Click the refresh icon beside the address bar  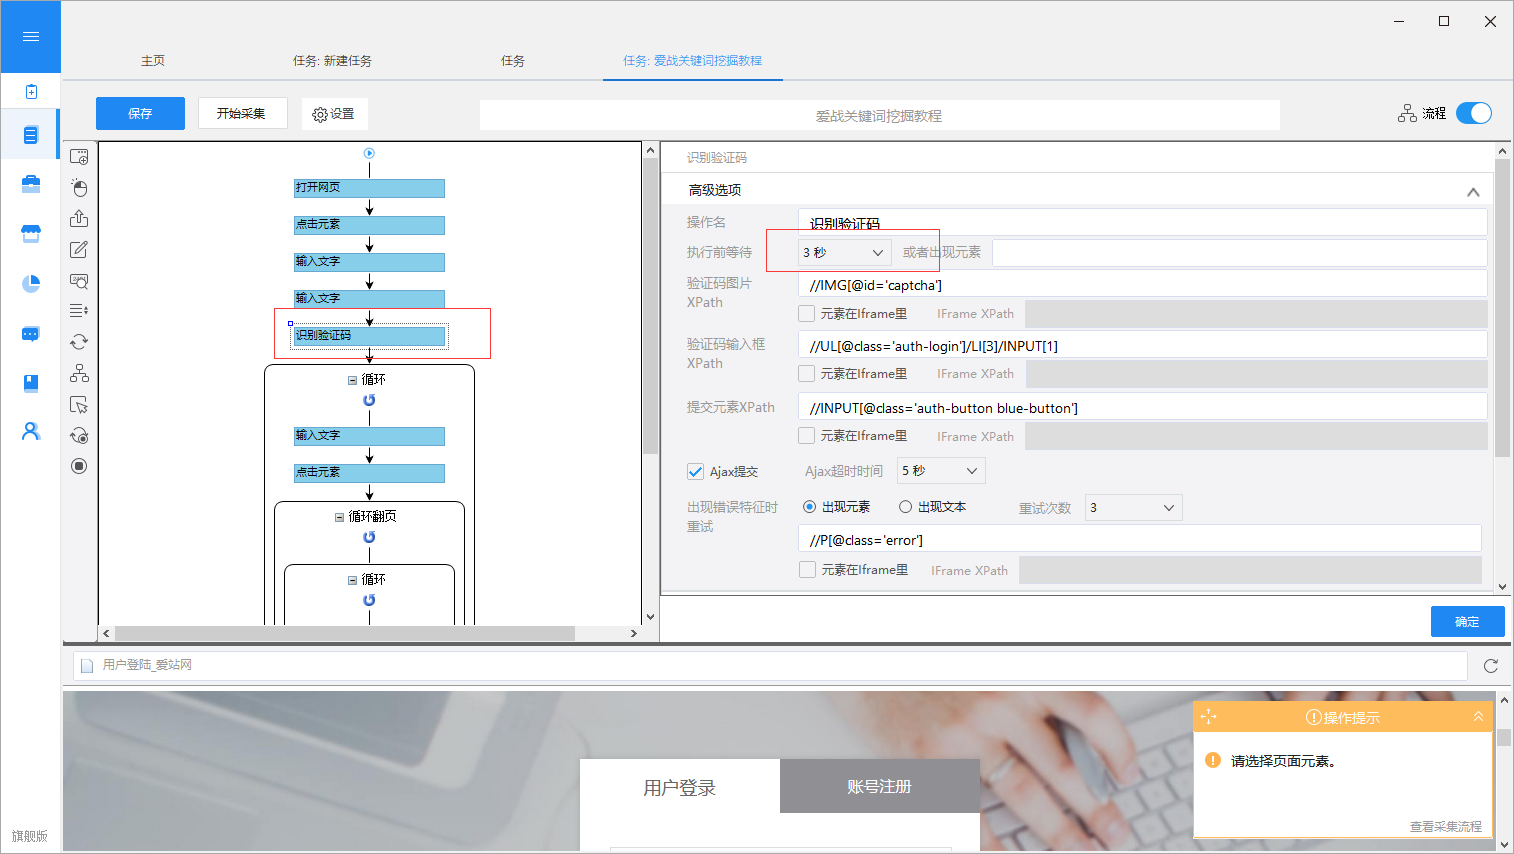[1490, 666]
